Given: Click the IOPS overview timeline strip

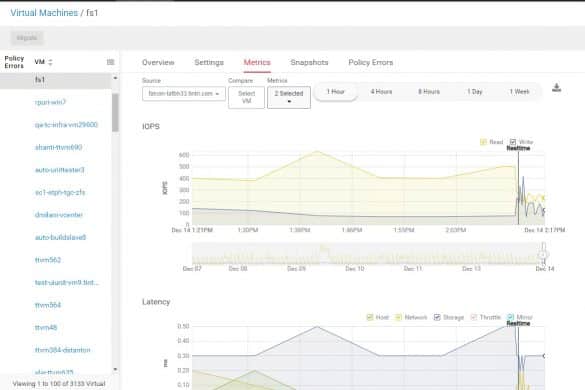Looking at the screenshot, I should [367, 254].
